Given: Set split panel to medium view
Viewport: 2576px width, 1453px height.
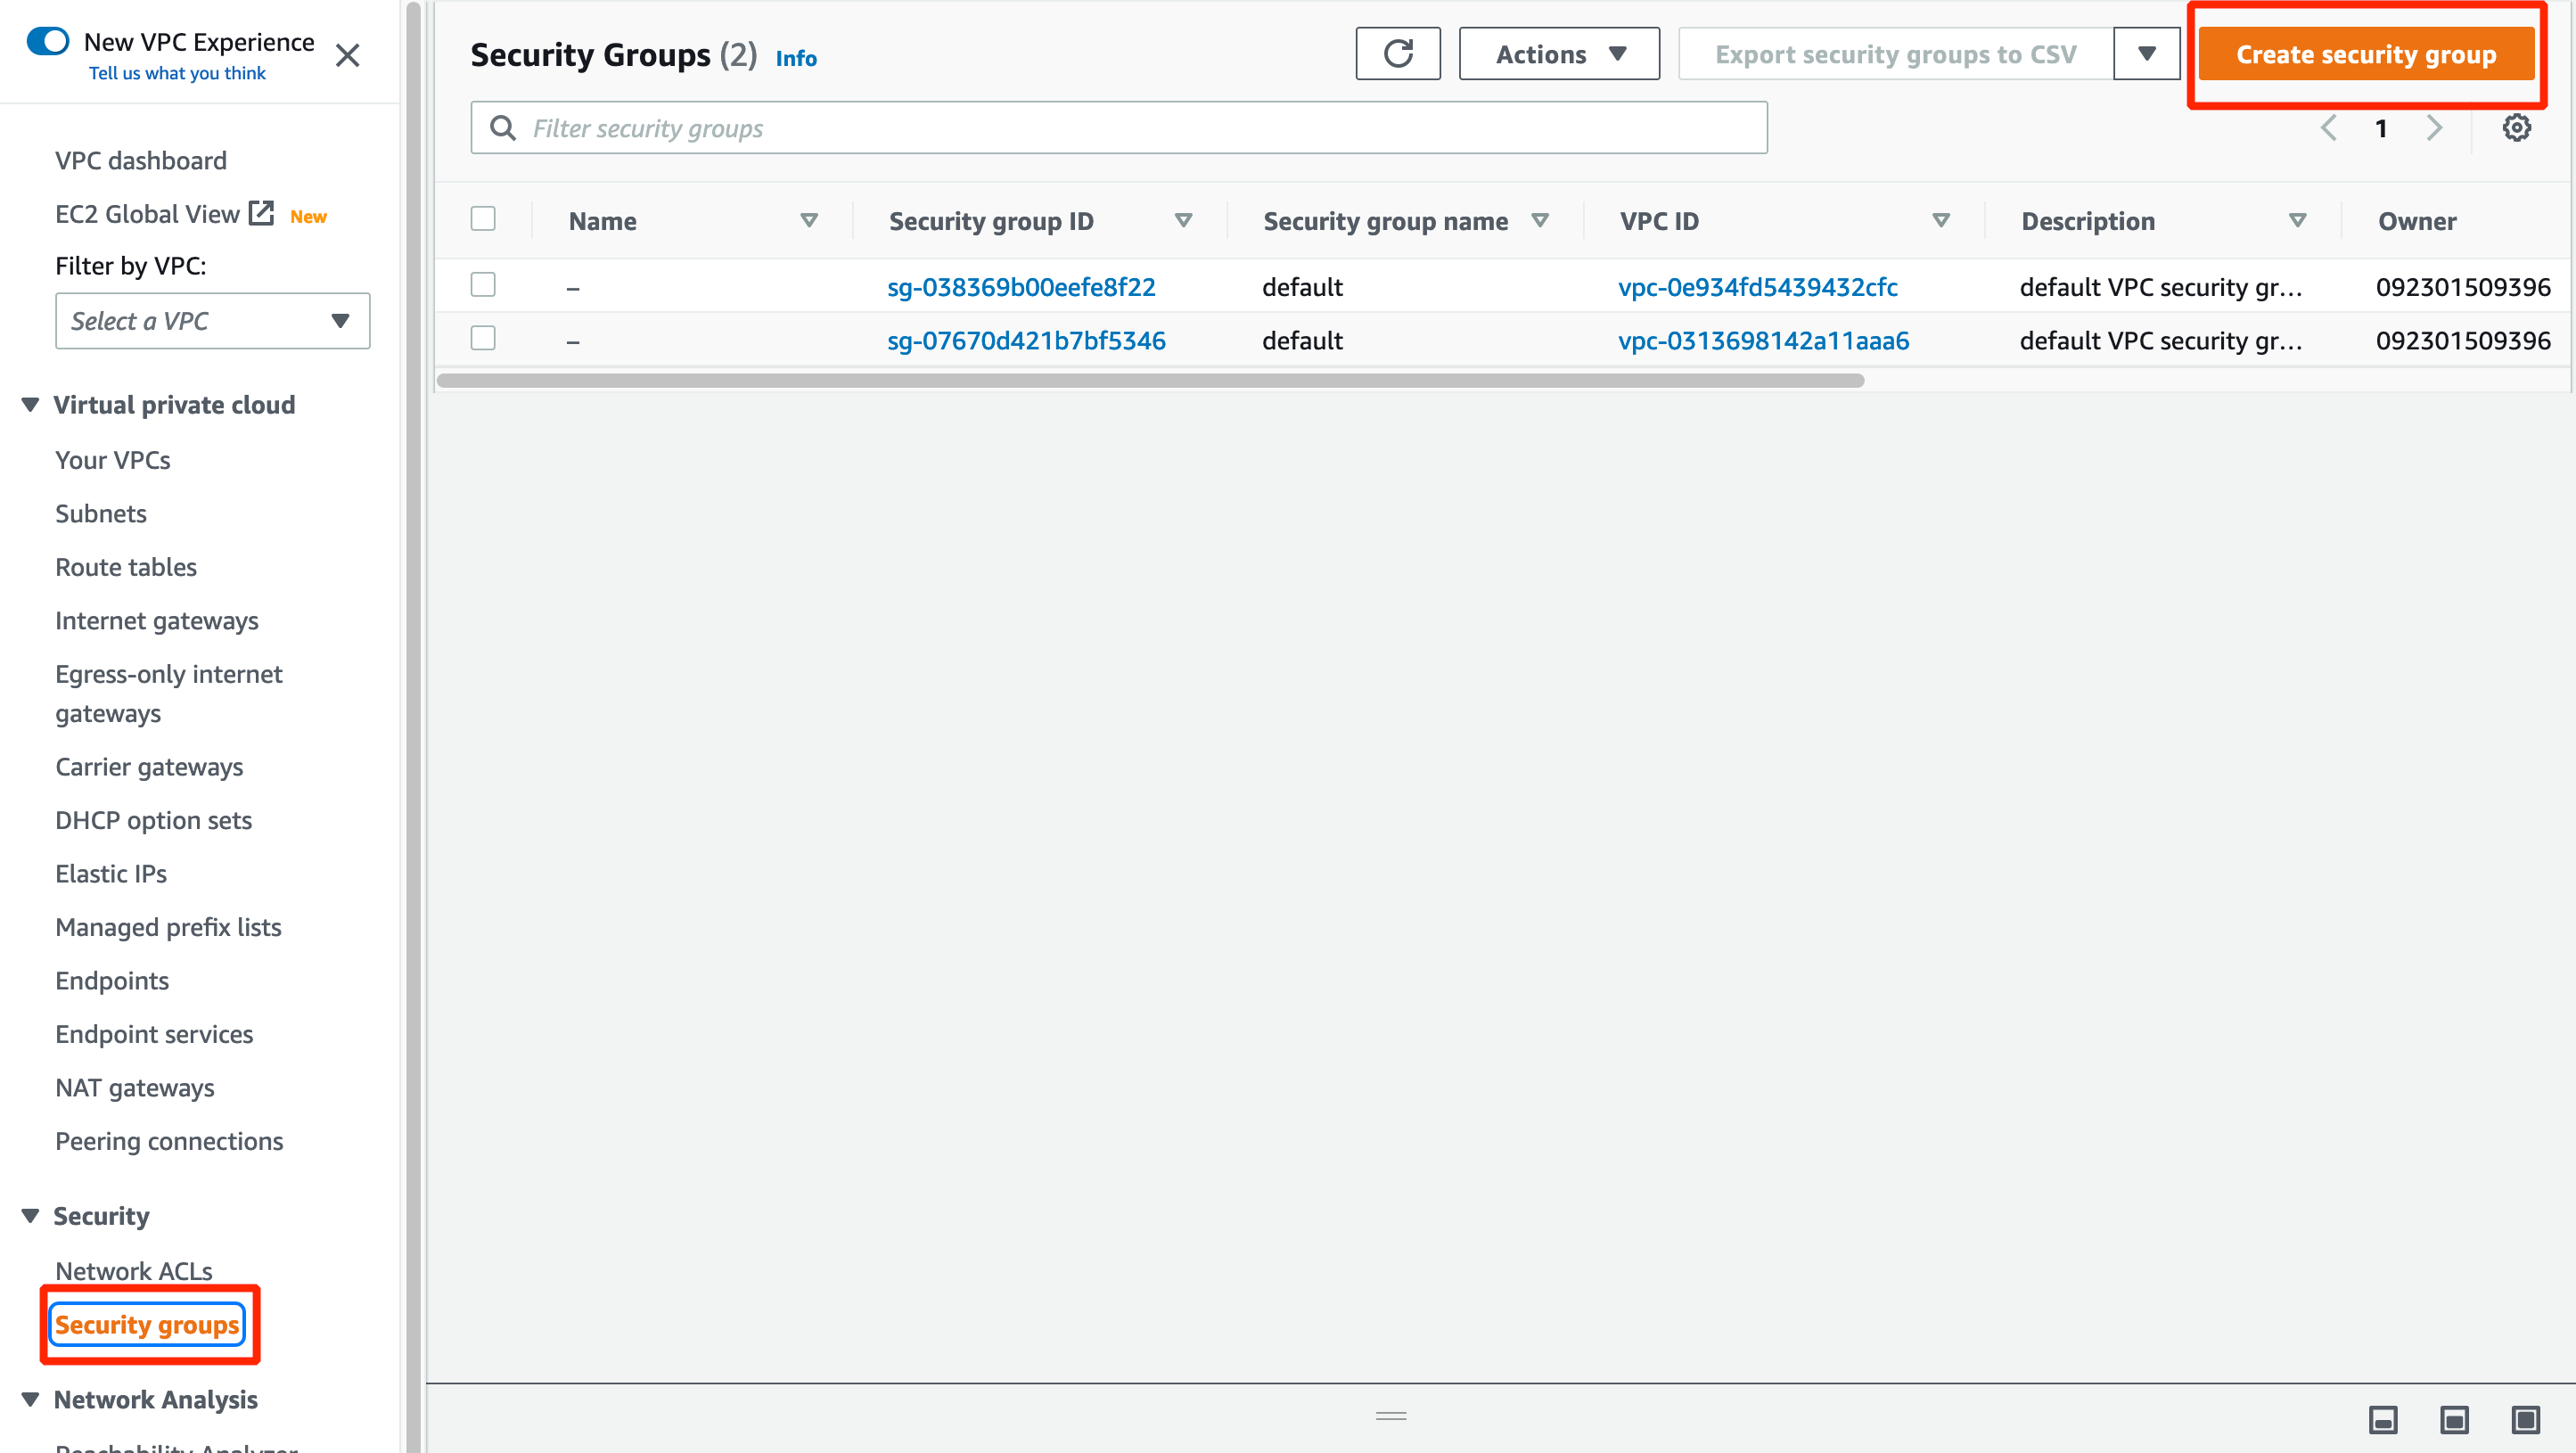Looking at the screenshot, I should pyautogui.click(x=2454, y=1419).
